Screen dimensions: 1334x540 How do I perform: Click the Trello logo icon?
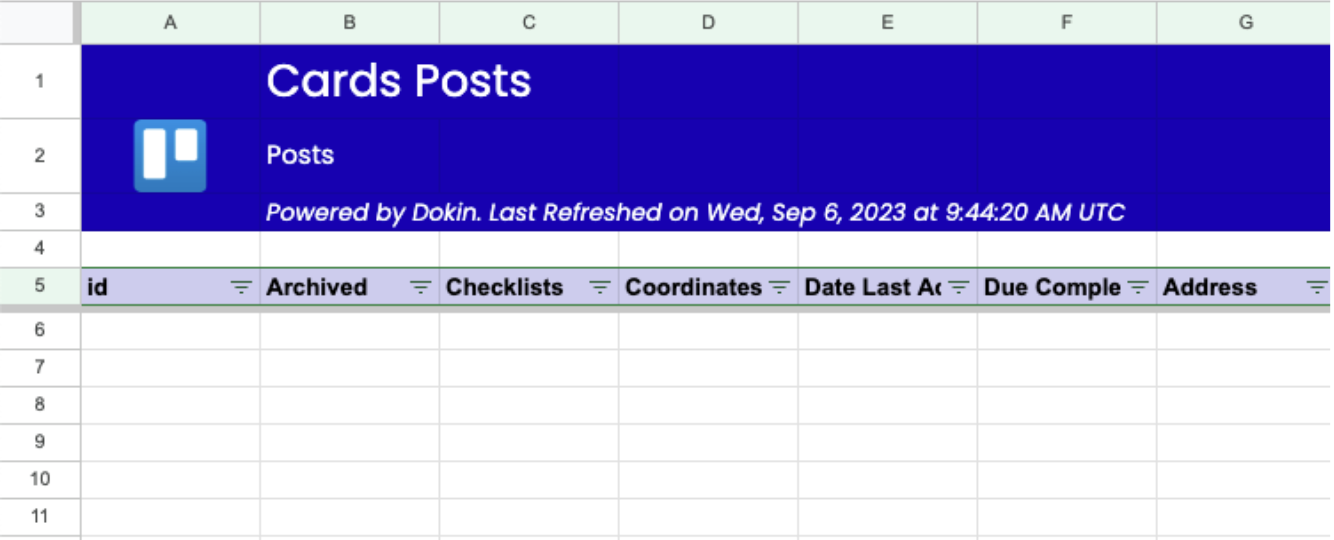coord(170,155)
